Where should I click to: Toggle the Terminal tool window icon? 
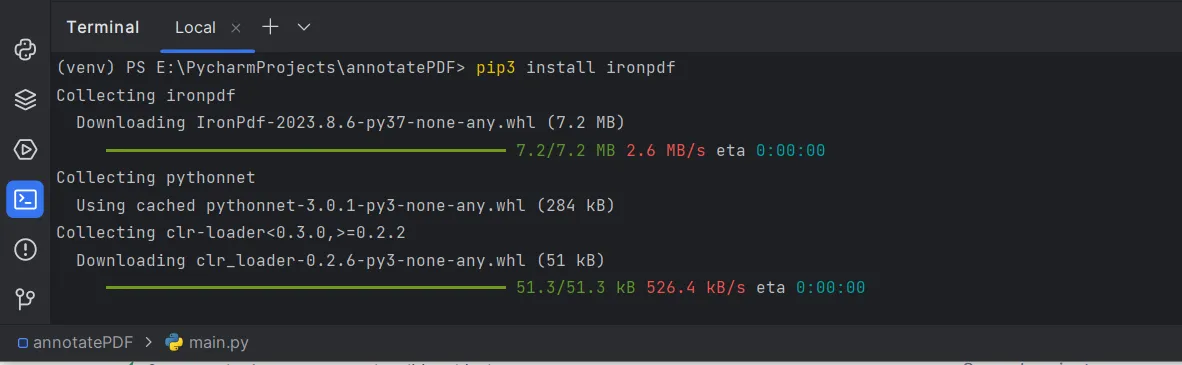tap(25, 199)
